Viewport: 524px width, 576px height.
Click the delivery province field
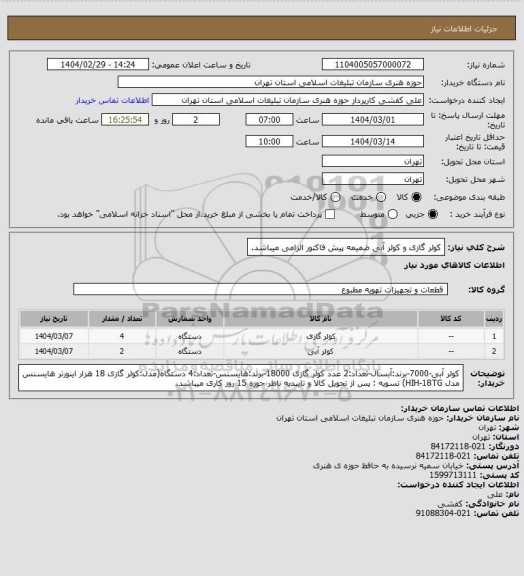point(373,161)
